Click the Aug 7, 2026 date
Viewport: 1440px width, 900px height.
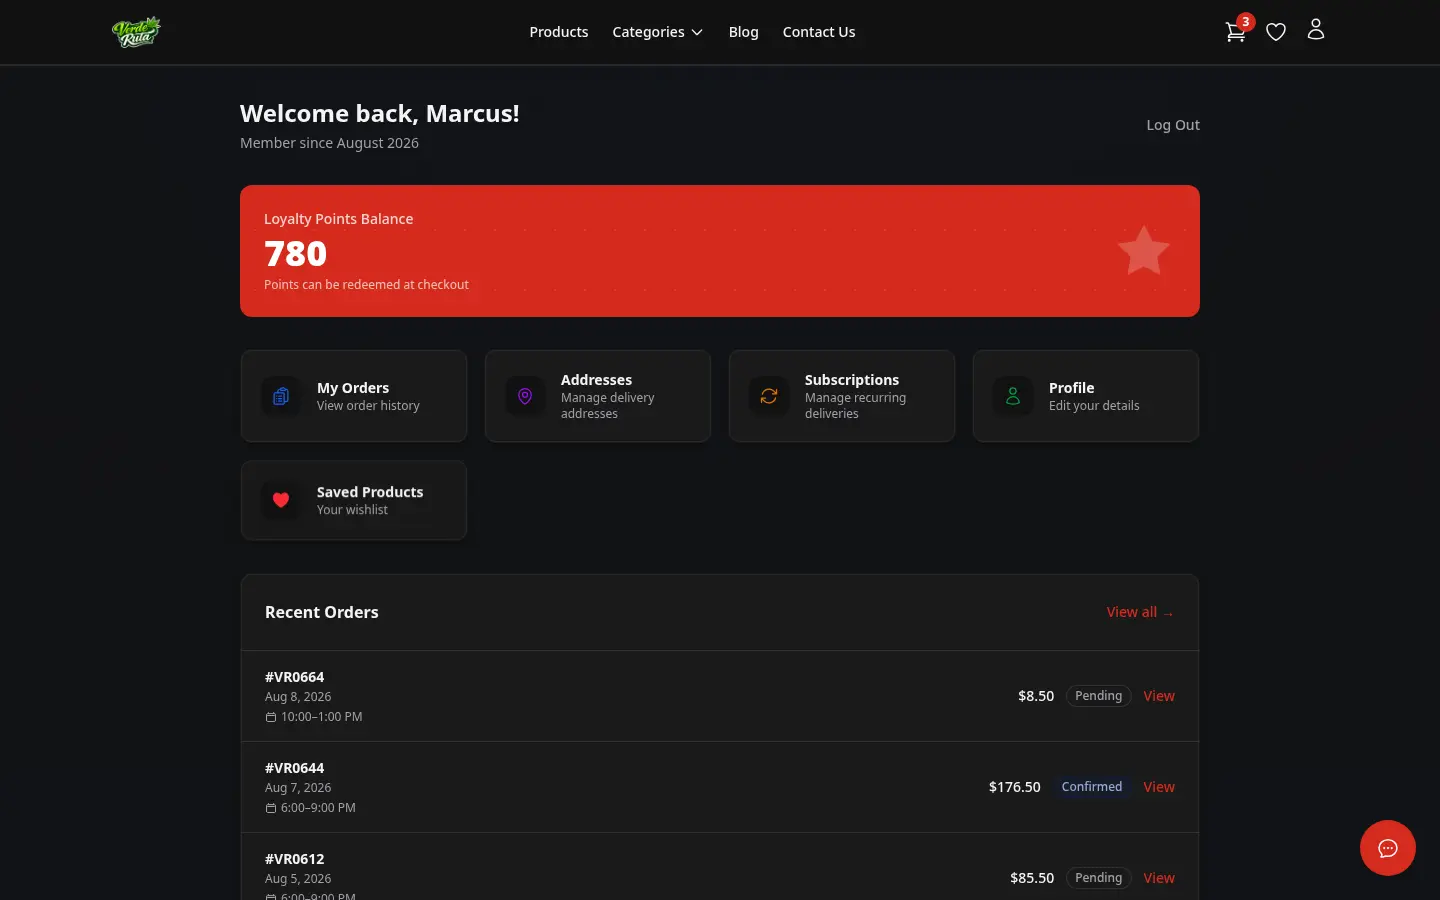pyautogui.click(x=298, y=788)
